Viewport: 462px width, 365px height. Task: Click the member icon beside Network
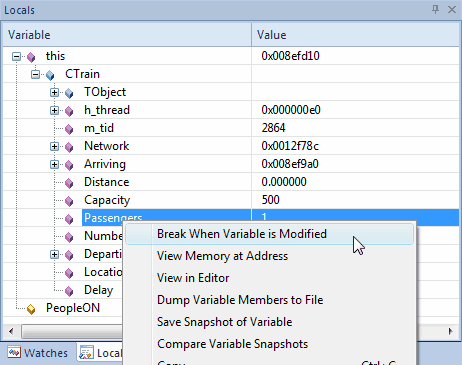click(69, 147)
